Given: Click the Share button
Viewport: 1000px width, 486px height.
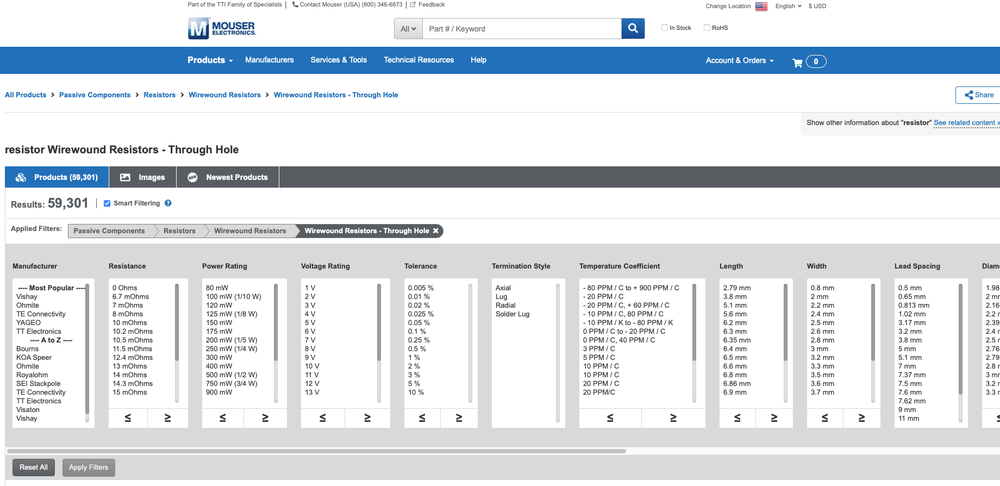Looking at the screenshot, I should point(978,95).
